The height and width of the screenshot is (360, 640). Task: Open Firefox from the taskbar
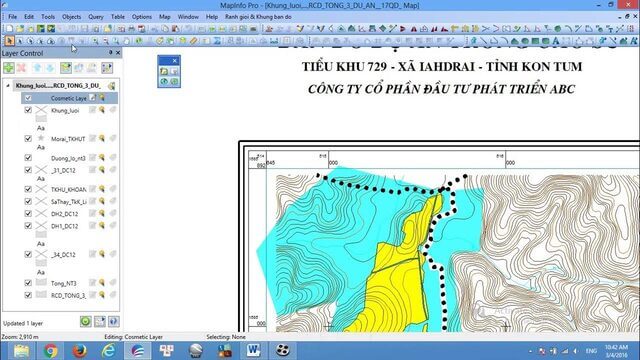click(x=80, y=351)
